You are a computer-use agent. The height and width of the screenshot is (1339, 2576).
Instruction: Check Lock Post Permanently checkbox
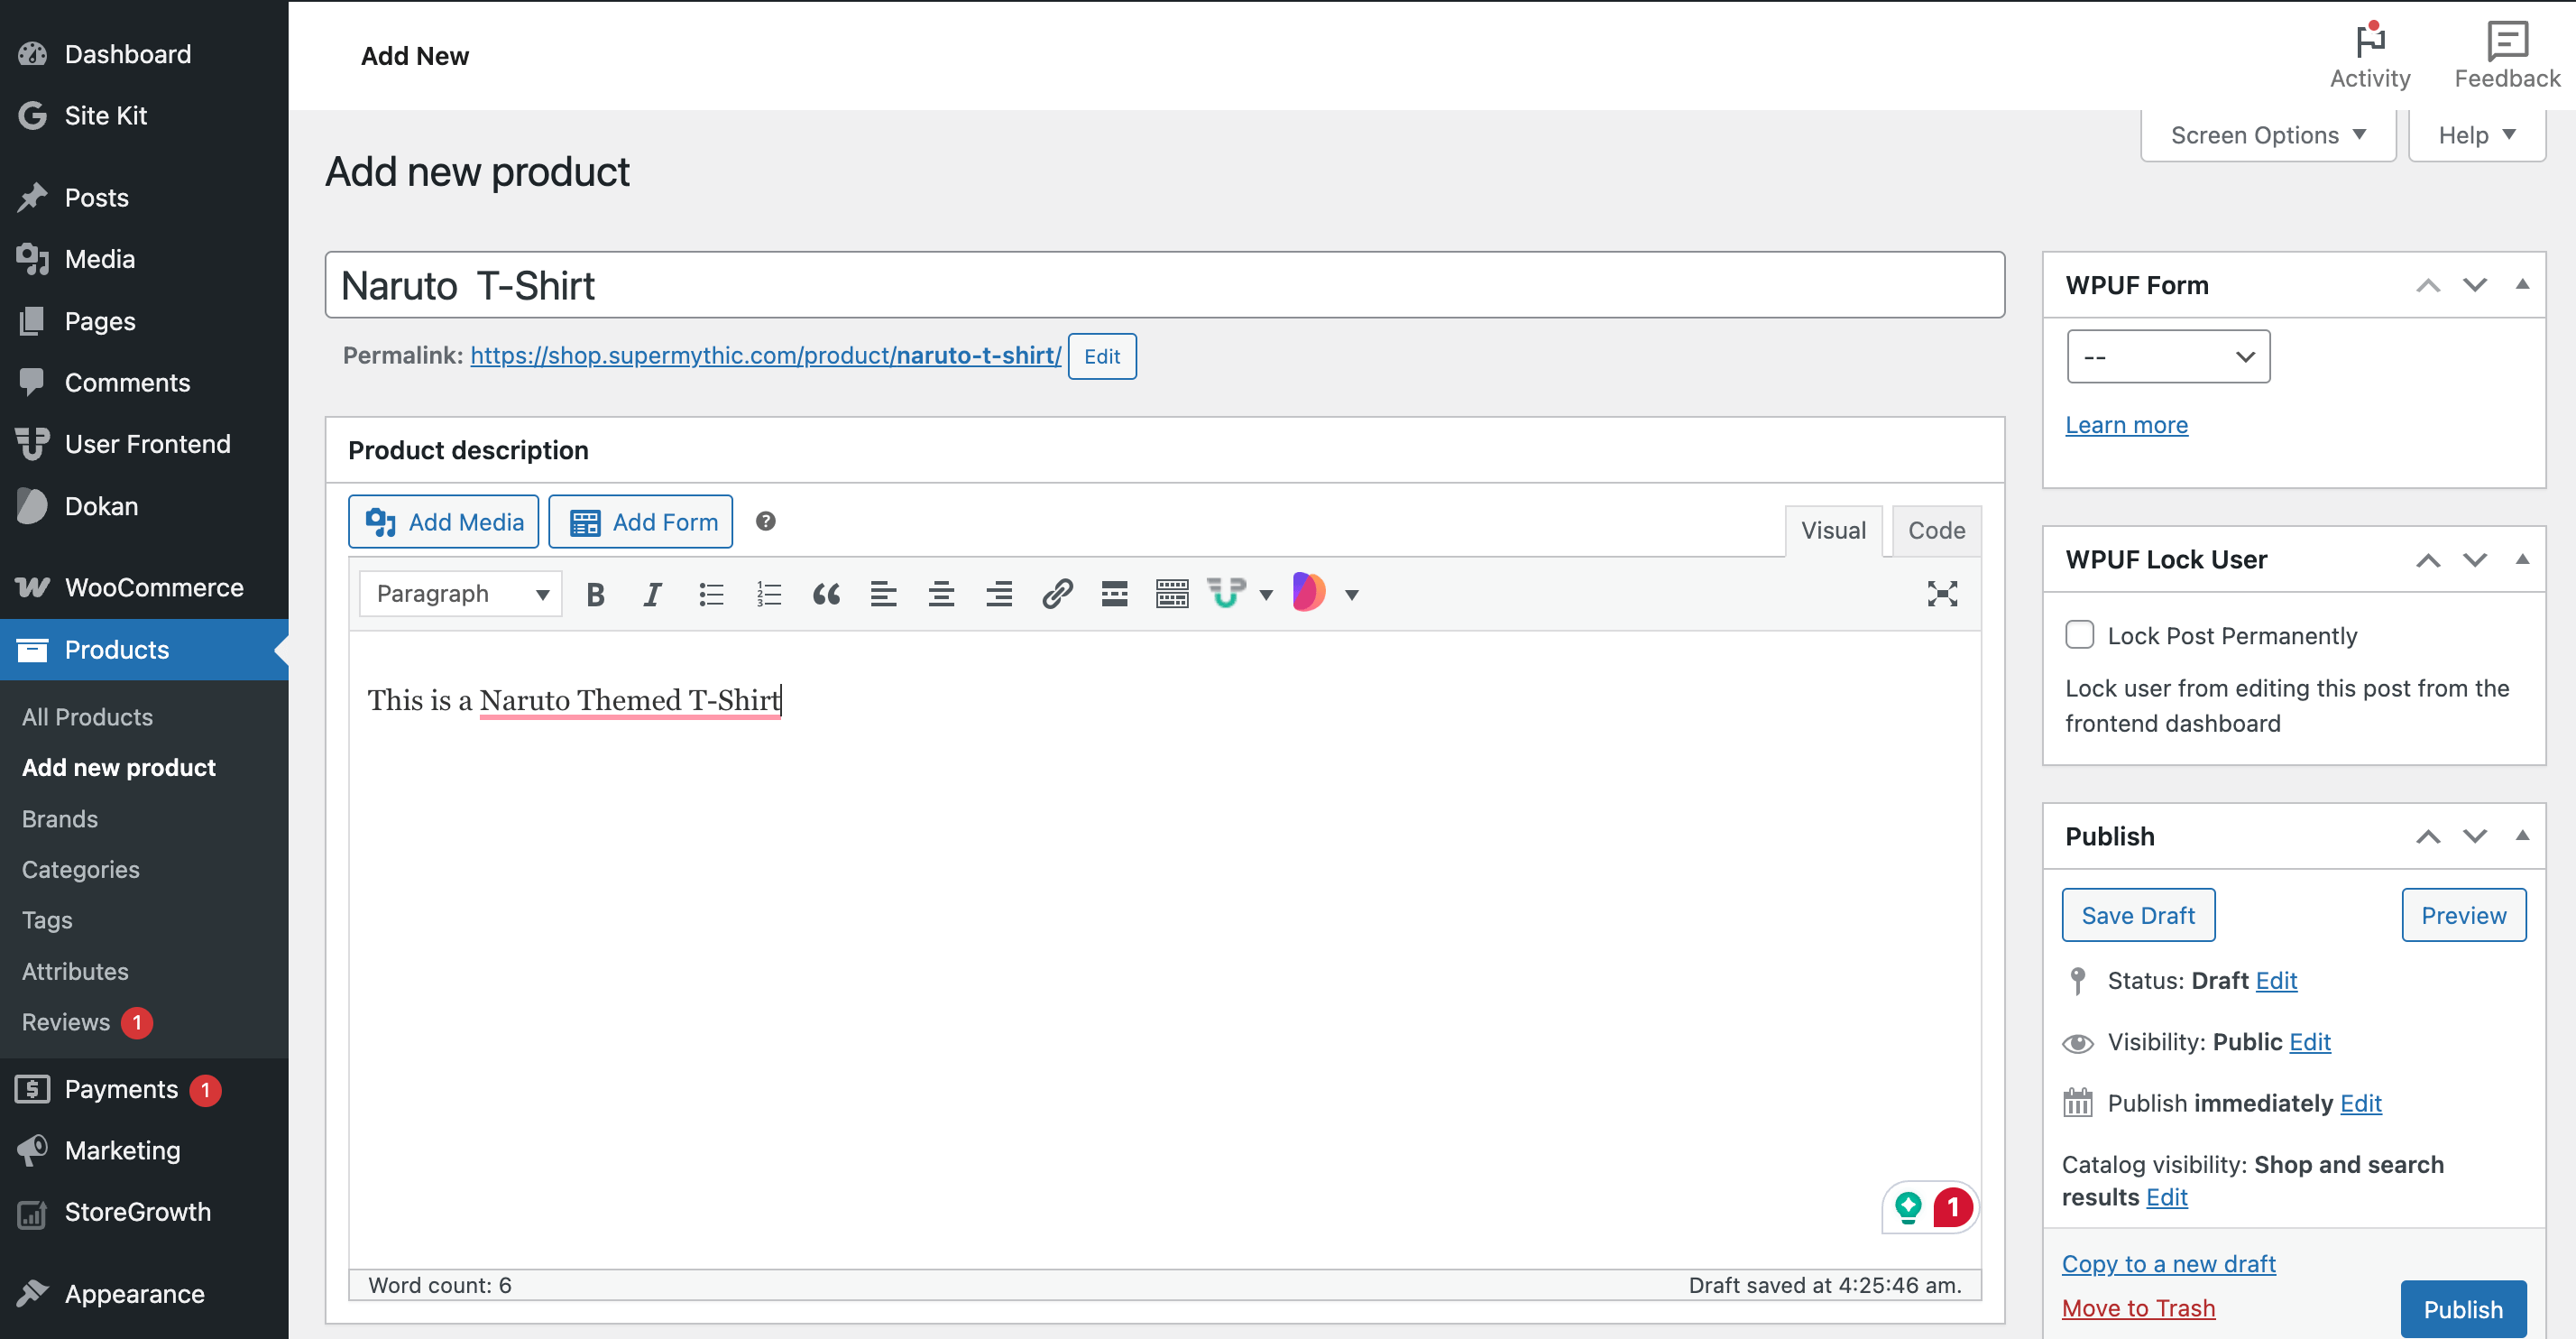[x=2079, y=635]
